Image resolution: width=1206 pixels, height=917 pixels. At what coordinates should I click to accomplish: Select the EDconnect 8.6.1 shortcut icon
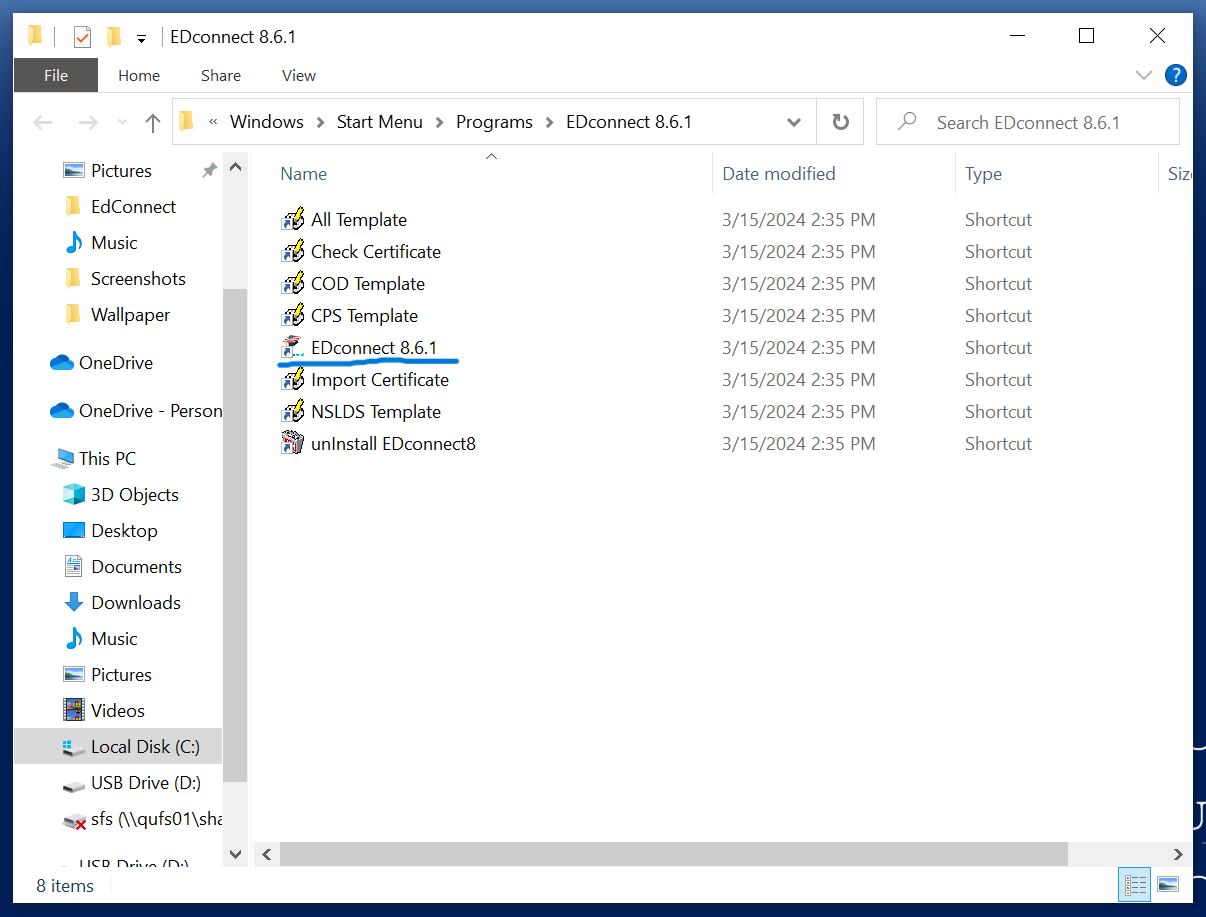pos(293,348)
